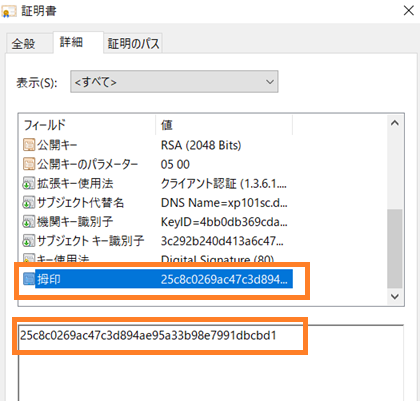This screenshot has height=401, width=420.
Task: Click the dropdown chevron arrow in 表示 combo box
Action: coord(270,82)
